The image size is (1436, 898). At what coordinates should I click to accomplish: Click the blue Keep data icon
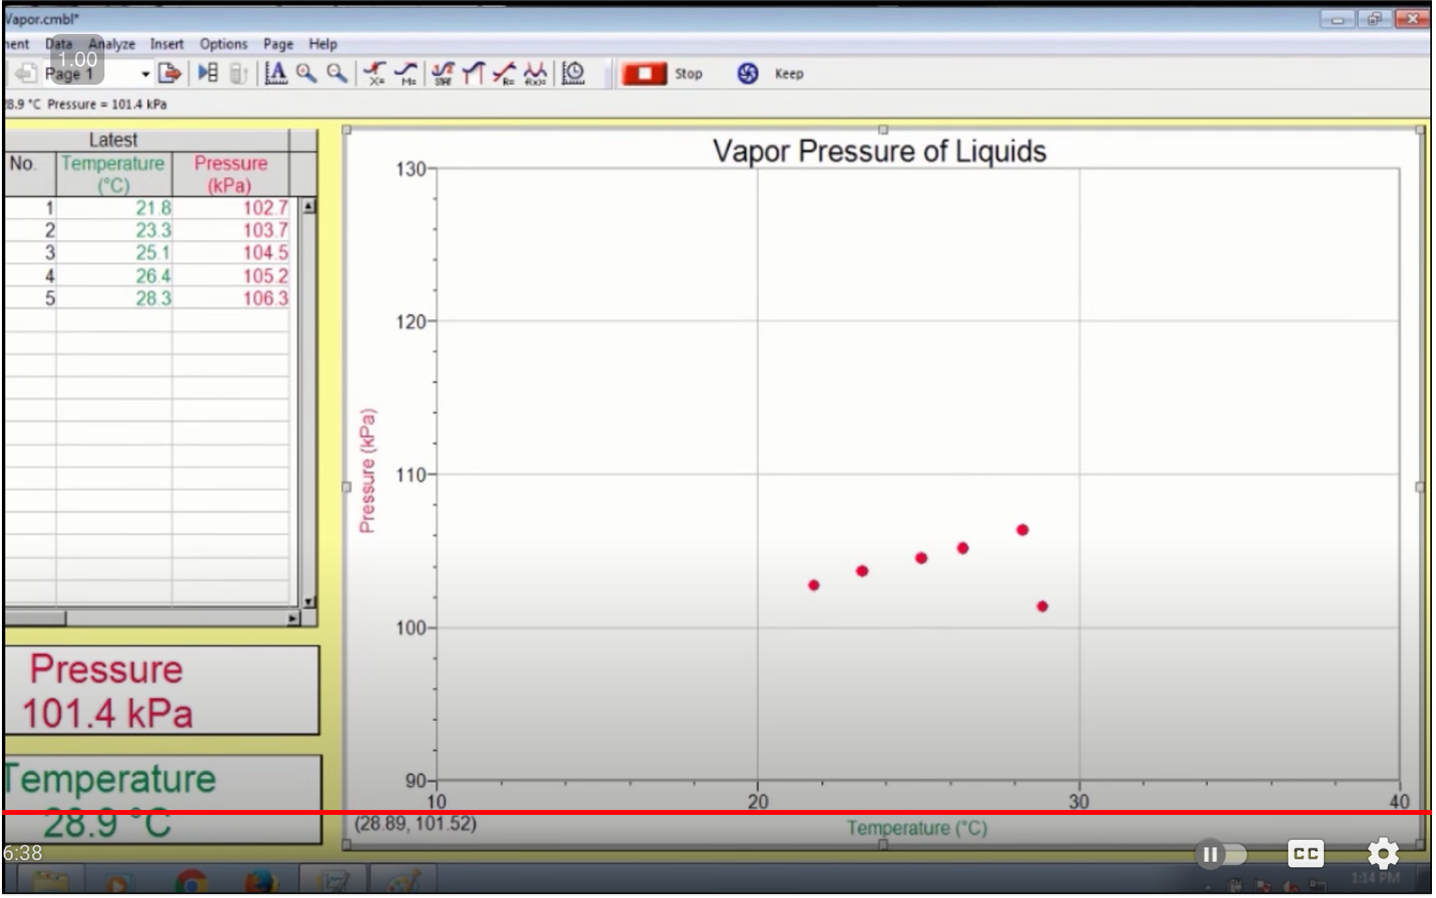point(747,73)
